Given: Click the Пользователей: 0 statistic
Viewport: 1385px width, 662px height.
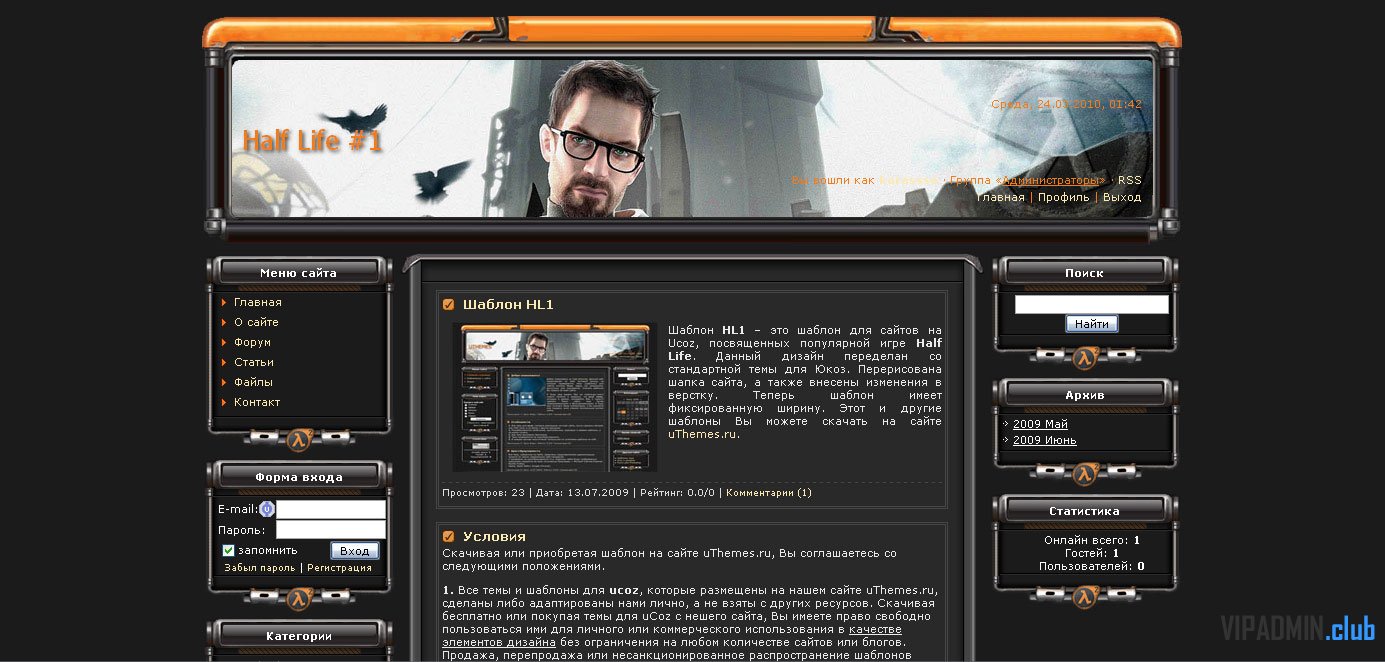Looking at the screenshot, I should click(x=1092, y=566).
